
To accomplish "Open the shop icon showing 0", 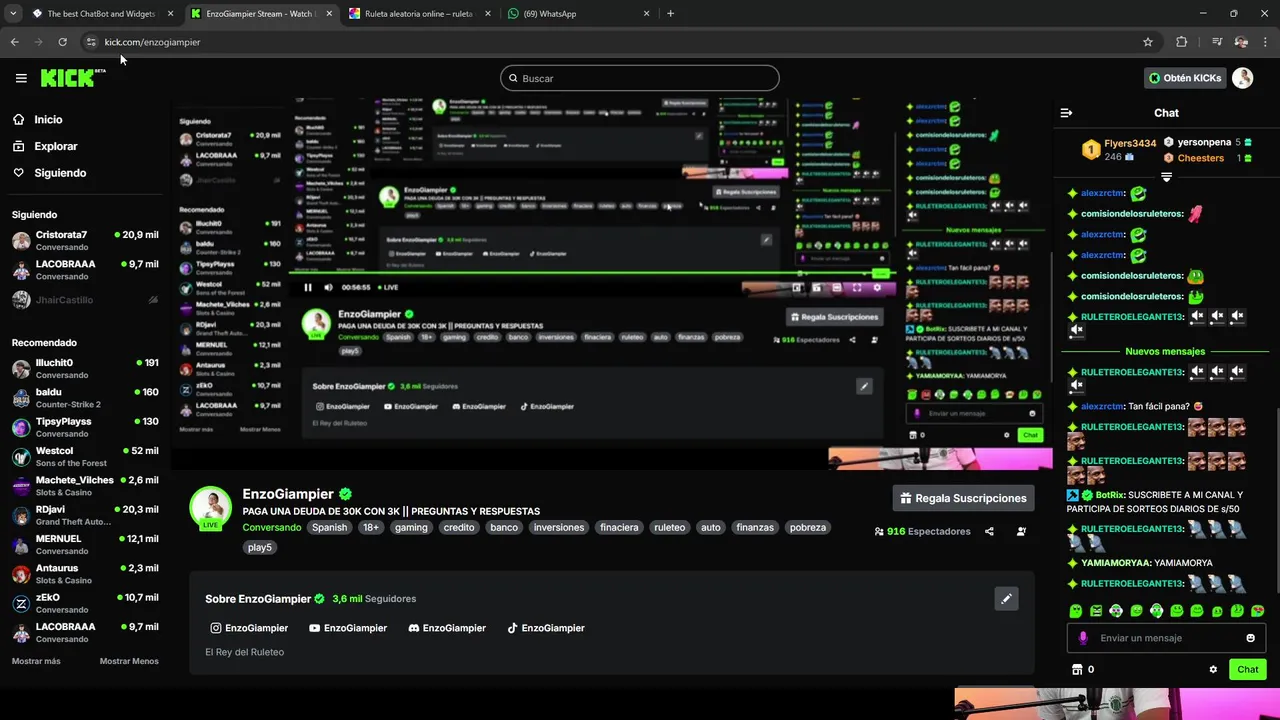I will 1083,670.
